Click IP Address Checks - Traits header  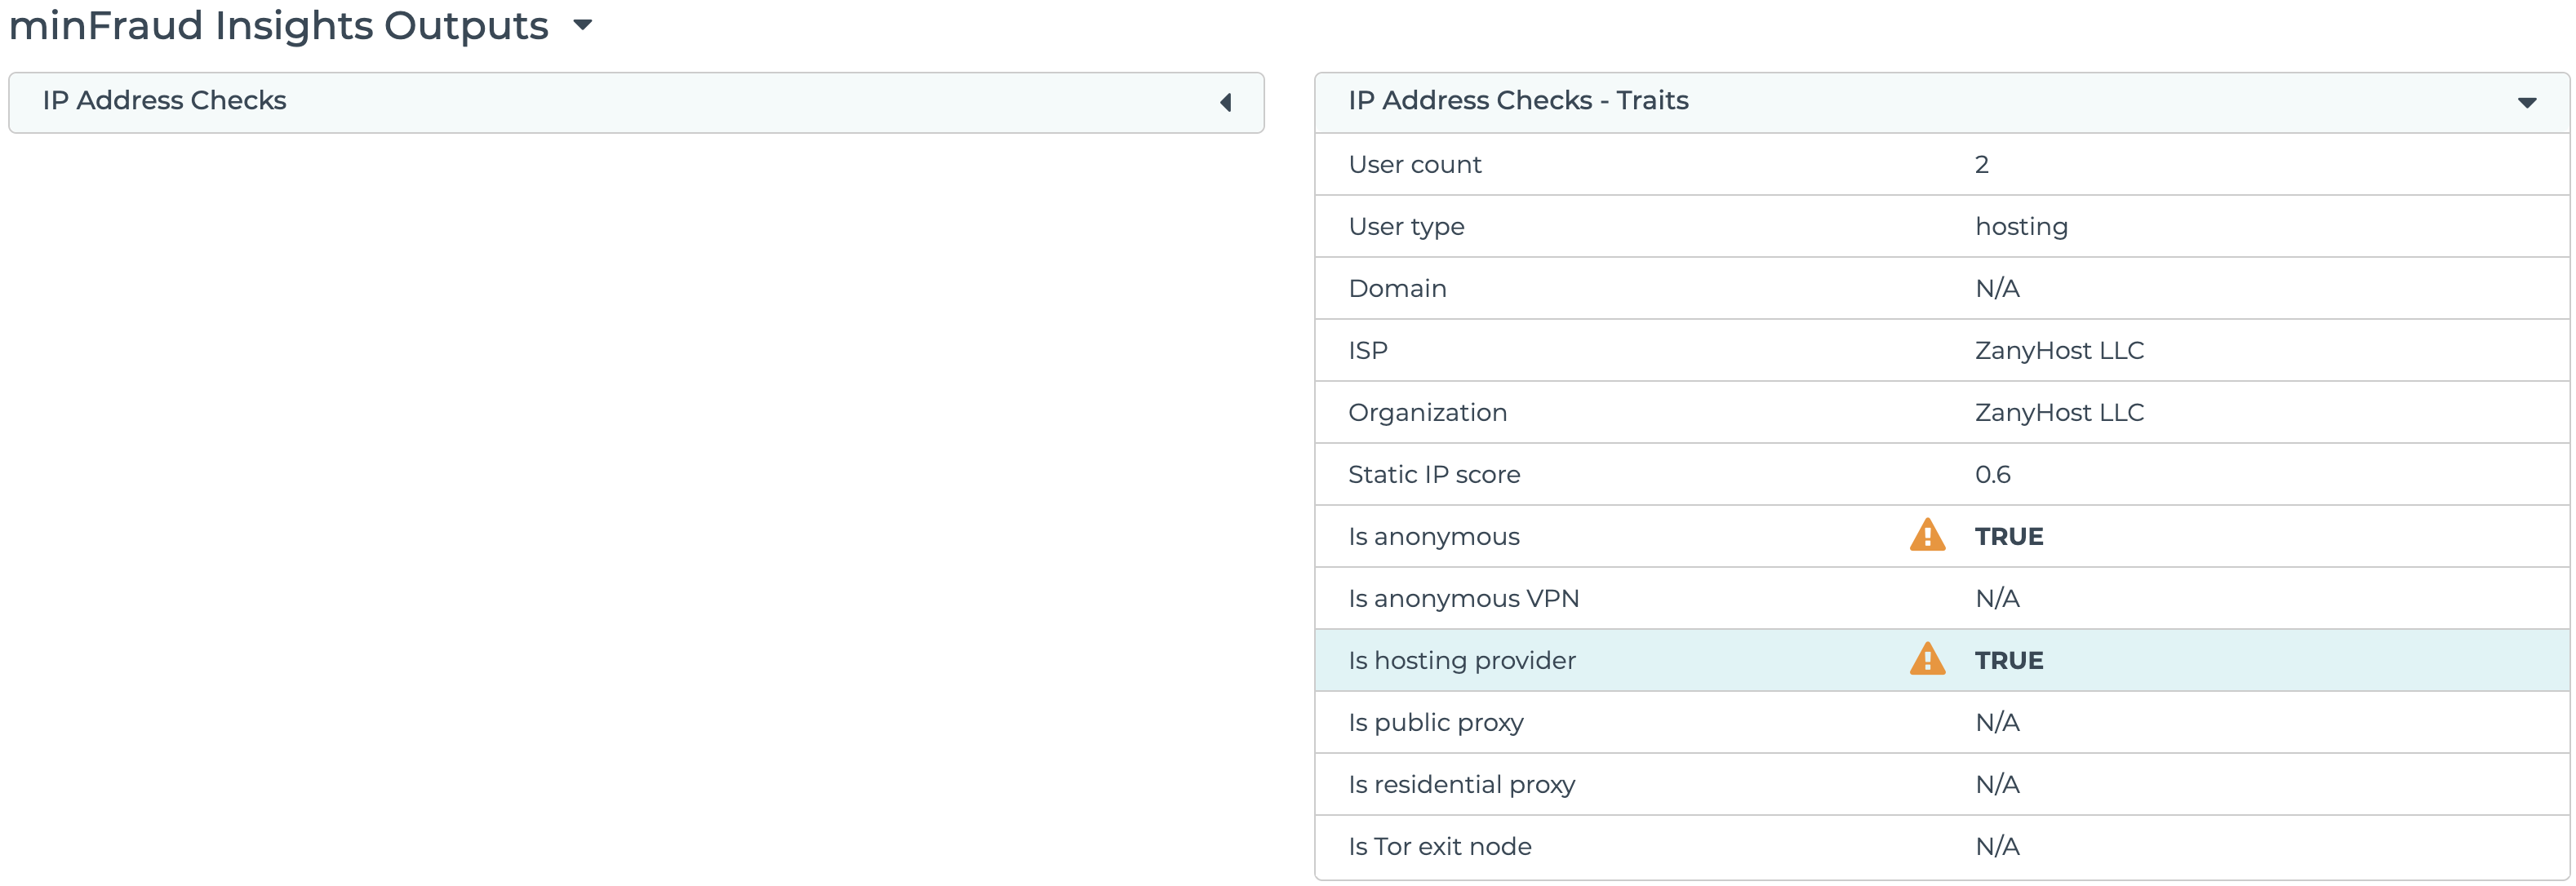click(x=1517, y=101)
